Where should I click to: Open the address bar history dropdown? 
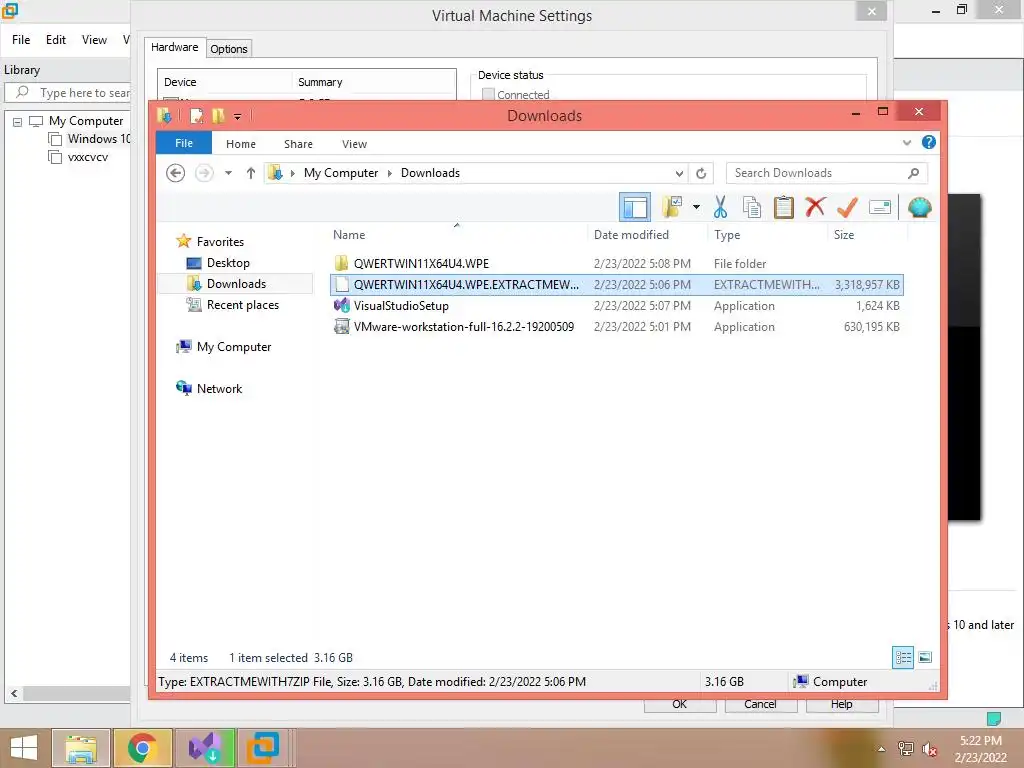[679, 173]
